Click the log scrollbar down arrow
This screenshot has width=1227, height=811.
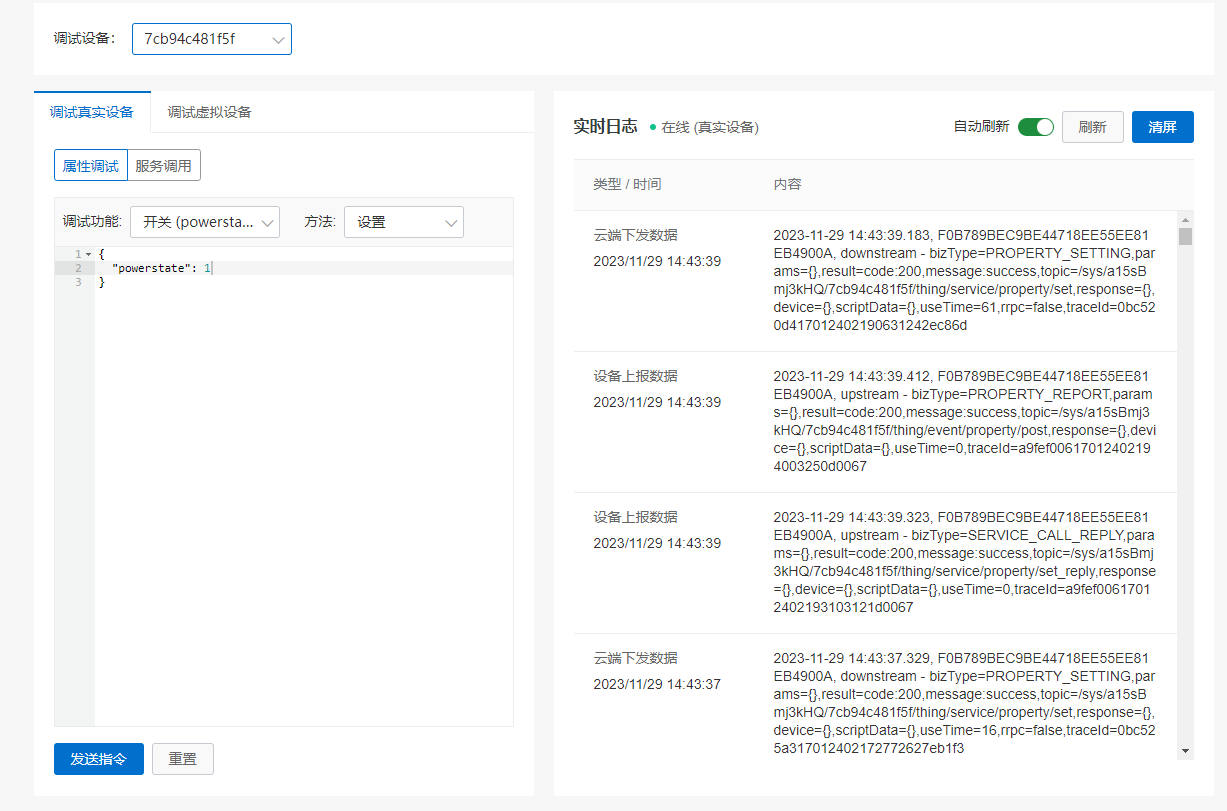coord(1186,751)
